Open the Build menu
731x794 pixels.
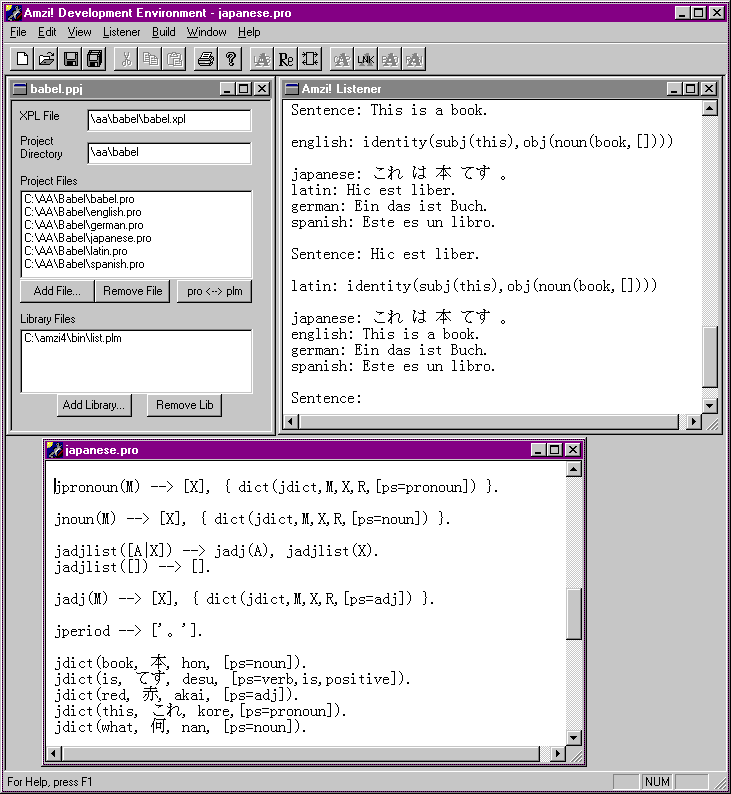[x=163, y=32]
